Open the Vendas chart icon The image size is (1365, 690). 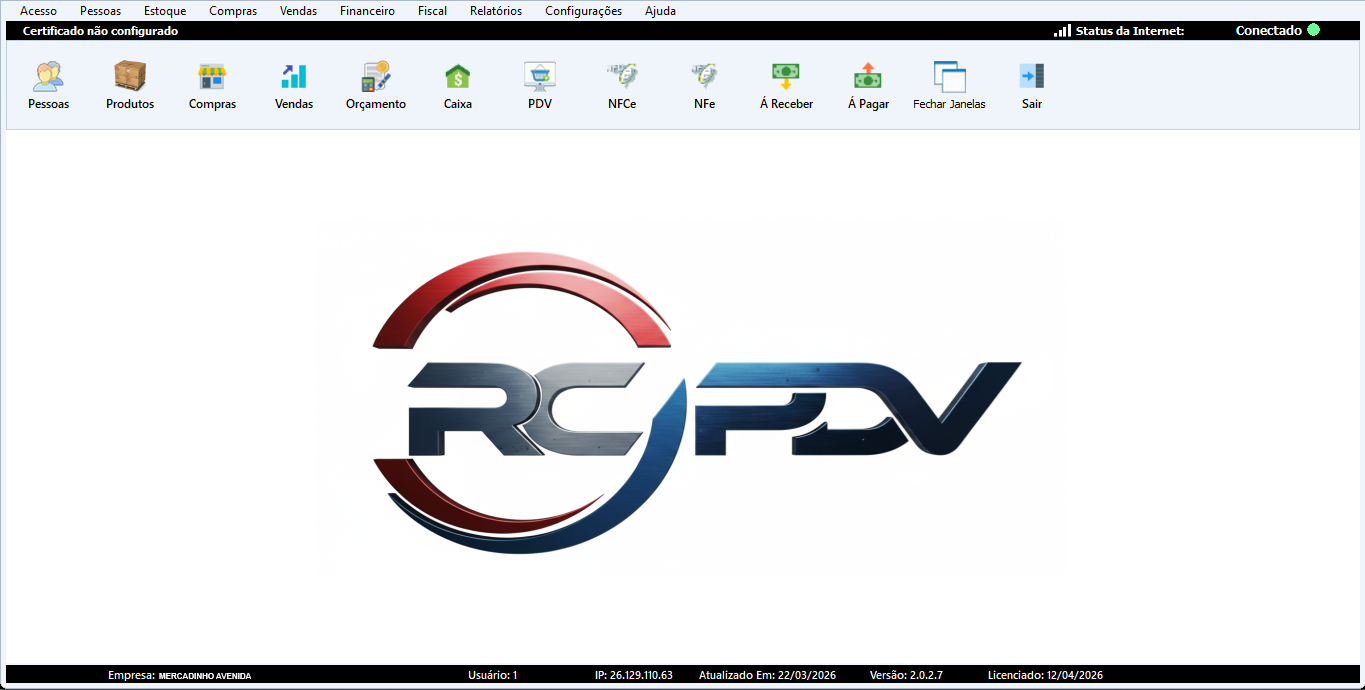(x=294, y=77)
